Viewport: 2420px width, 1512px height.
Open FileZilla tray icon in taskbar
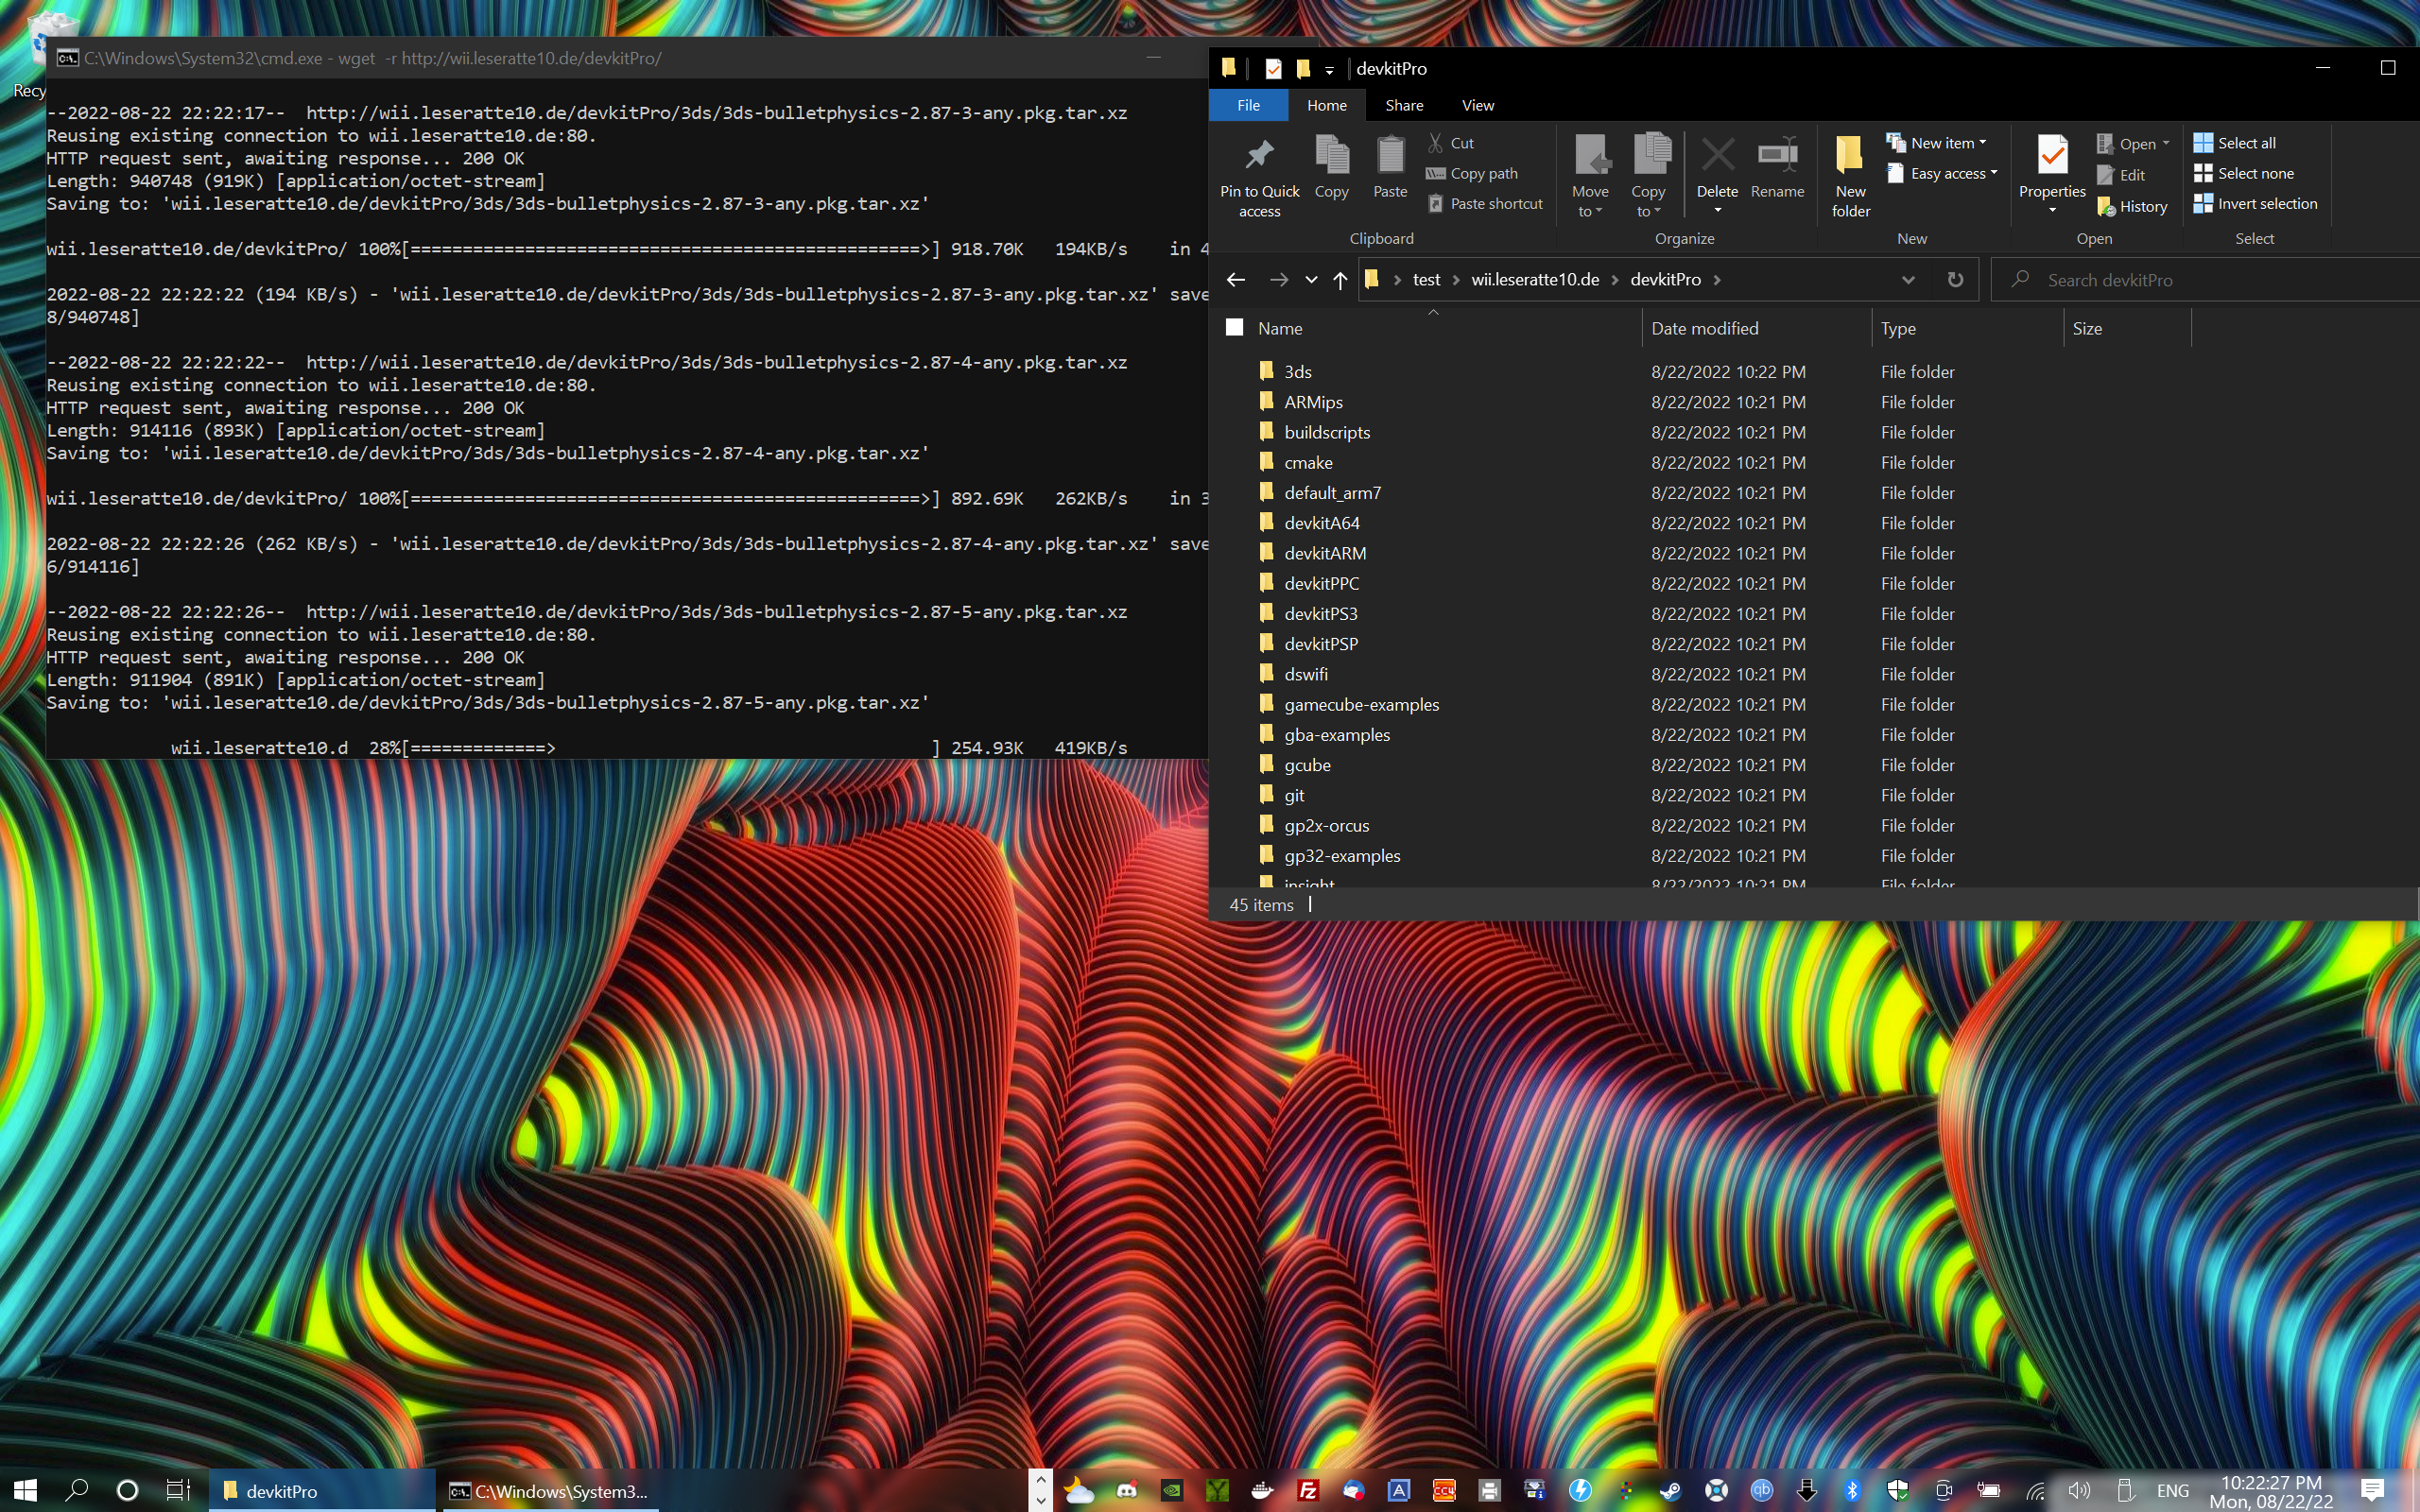coord(1307,1491)
